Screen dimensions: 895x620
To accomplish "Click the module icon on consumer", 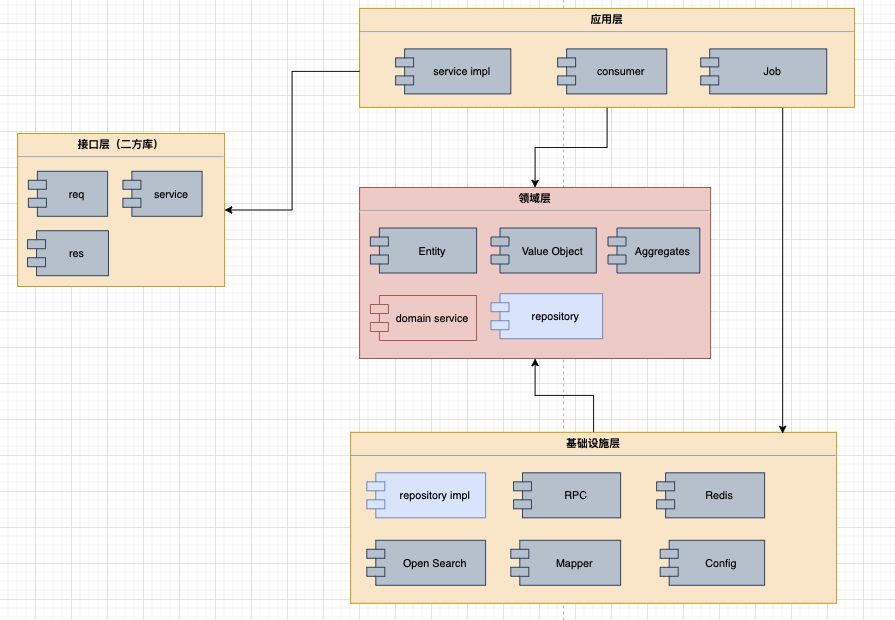I will (x=567, y=71).
